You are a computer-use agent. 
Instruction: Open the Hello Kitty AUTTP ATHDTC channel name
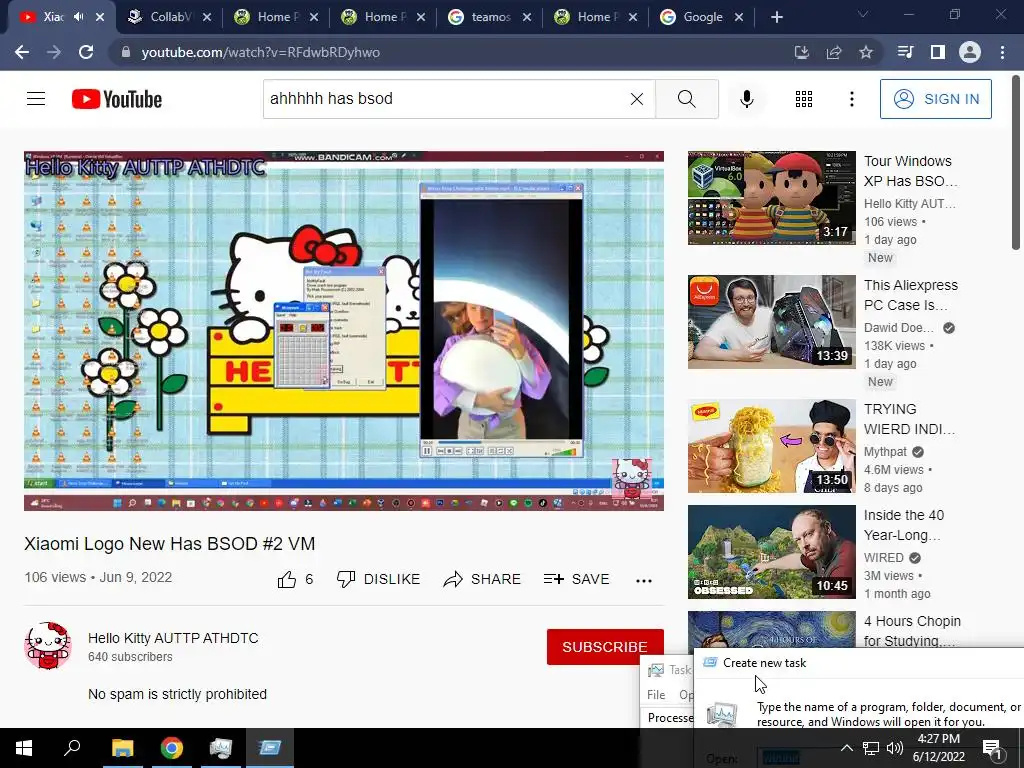click(173, 638)
